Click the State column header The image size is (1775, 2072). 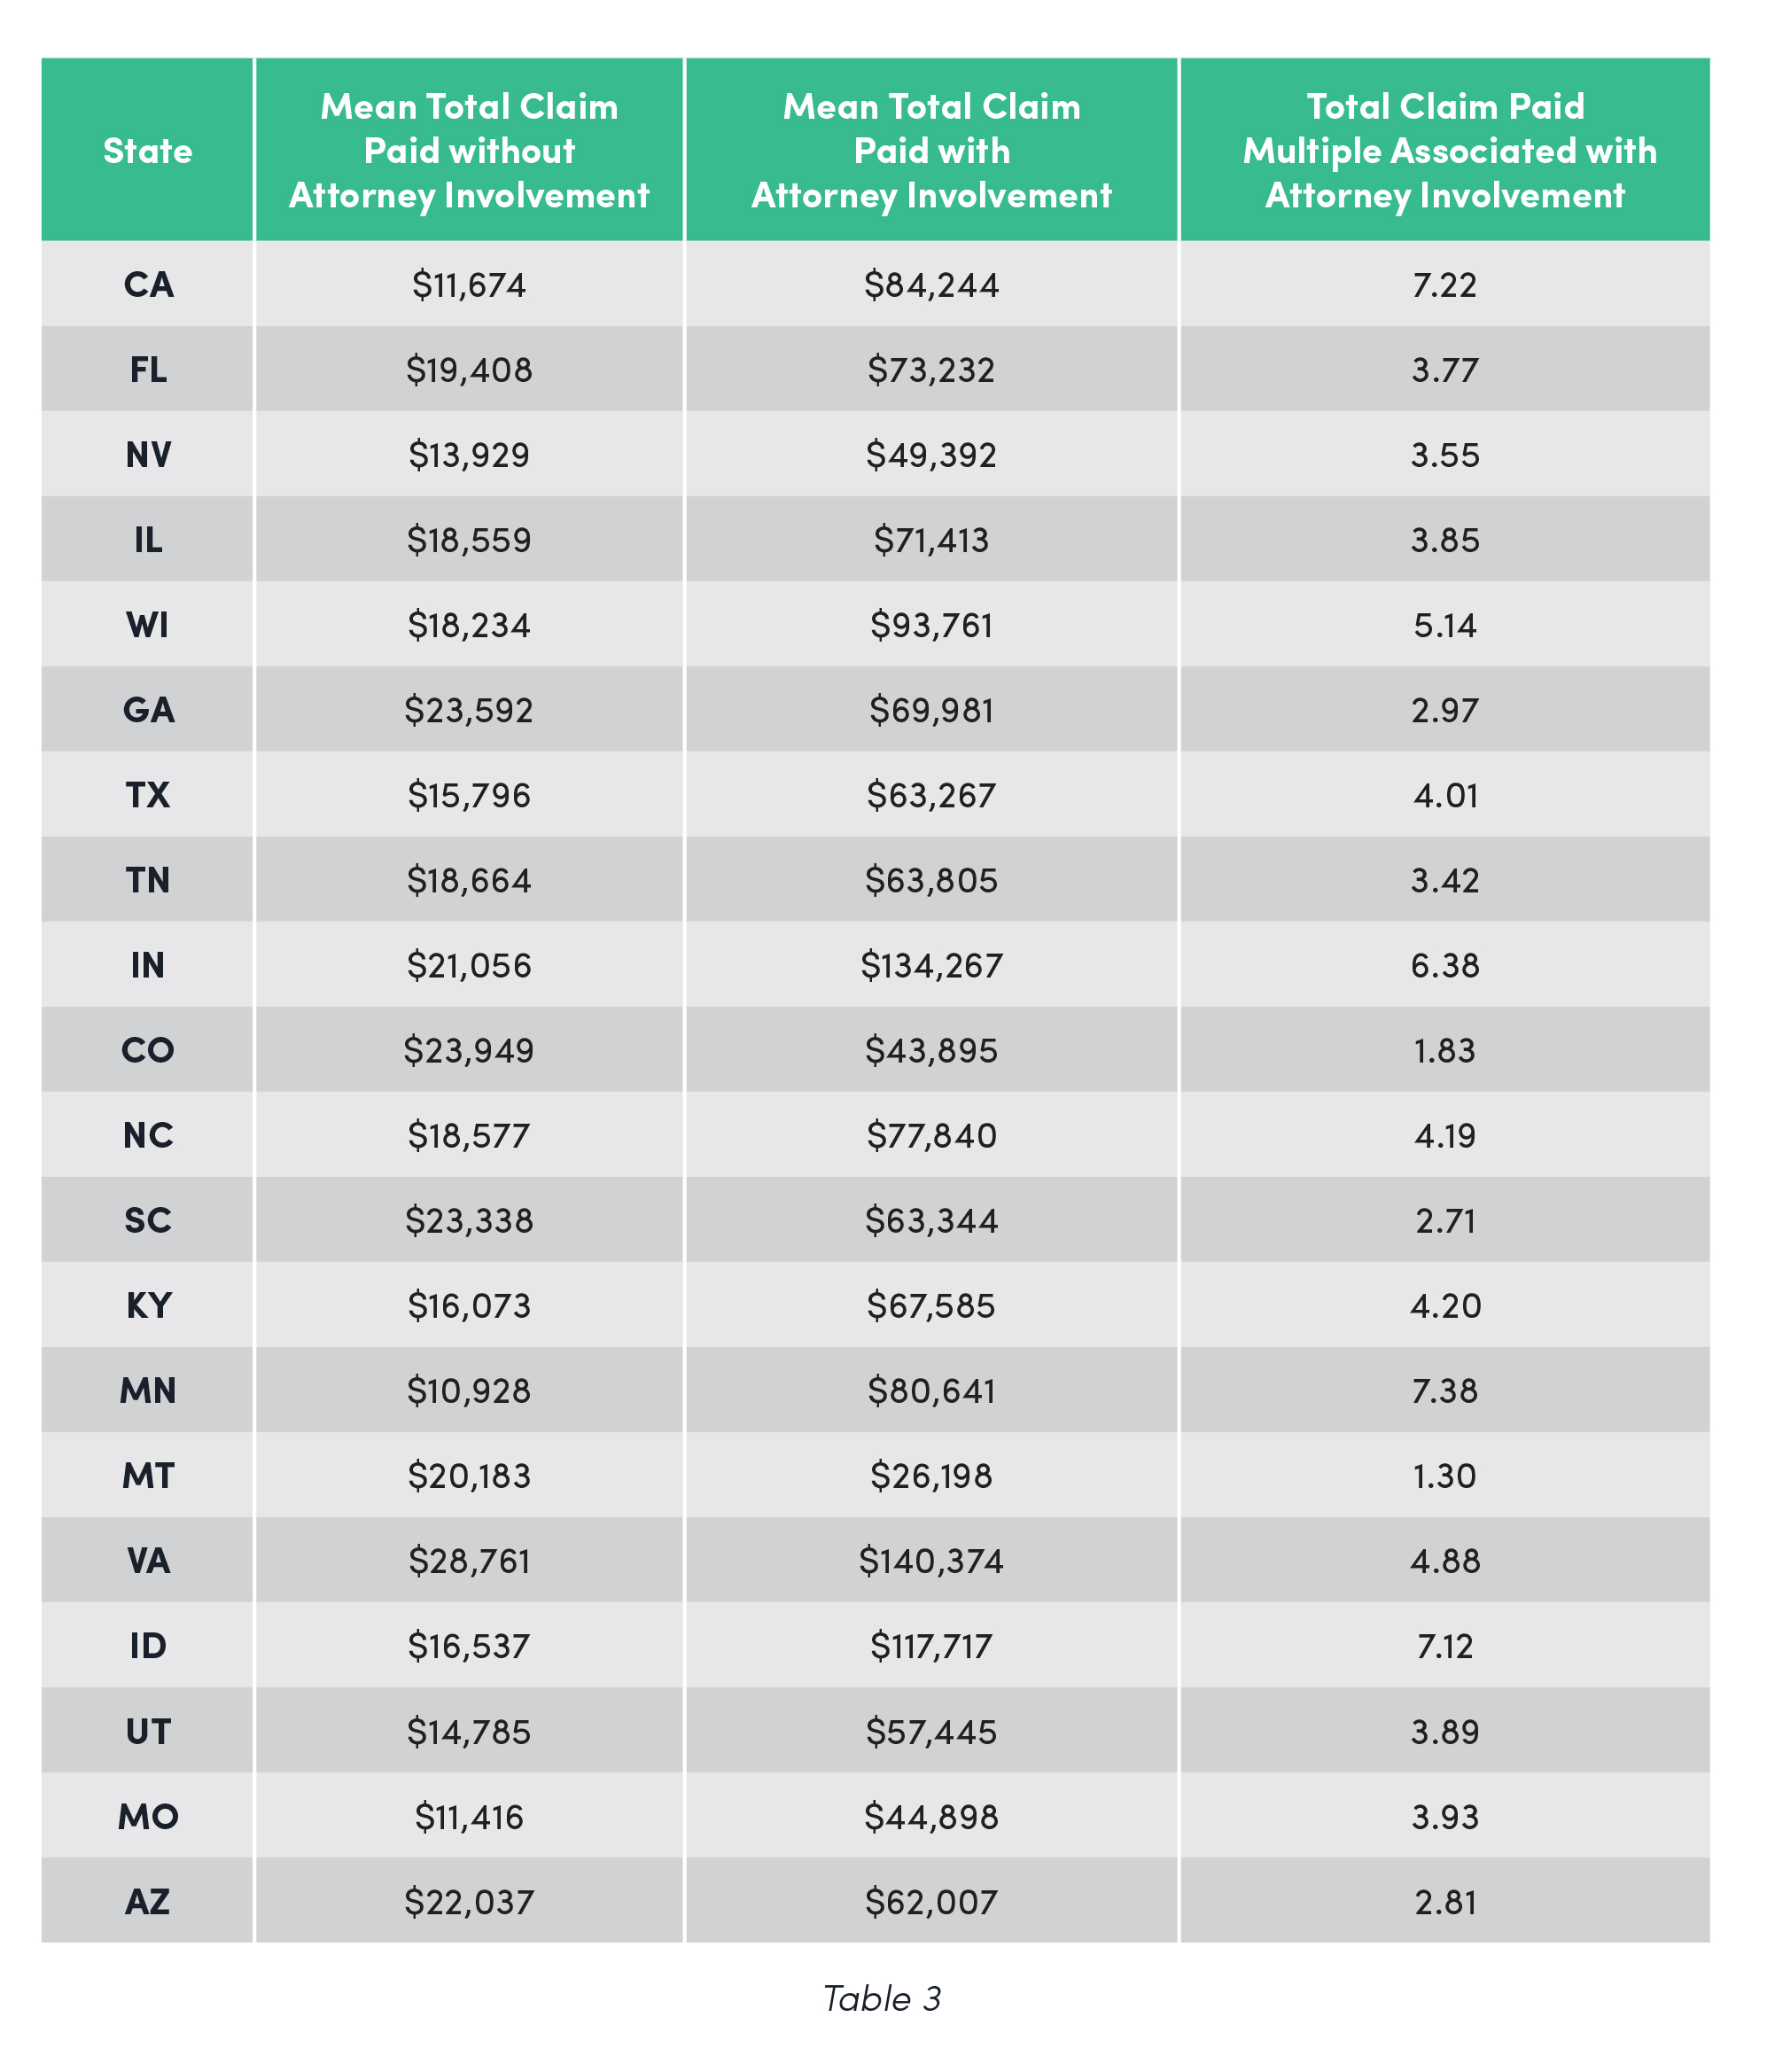(x=147, y=151)
